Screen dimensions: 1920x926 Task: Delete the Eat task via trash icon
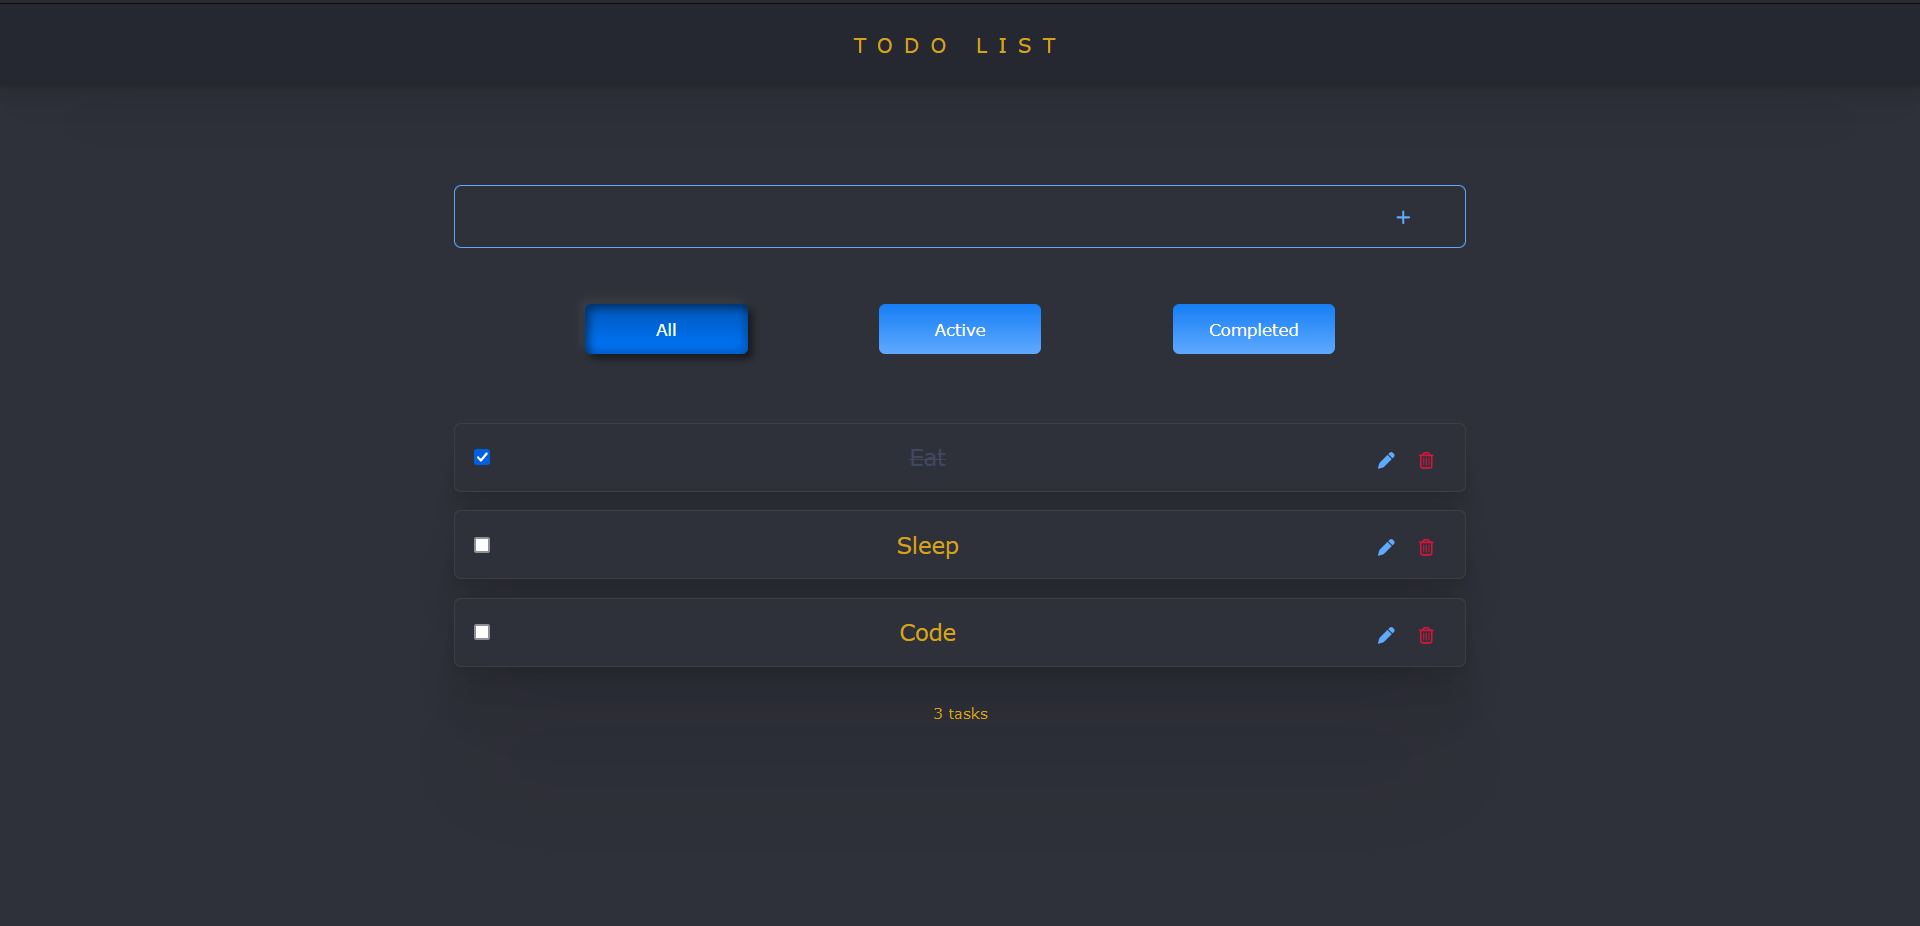[1426, 460]
